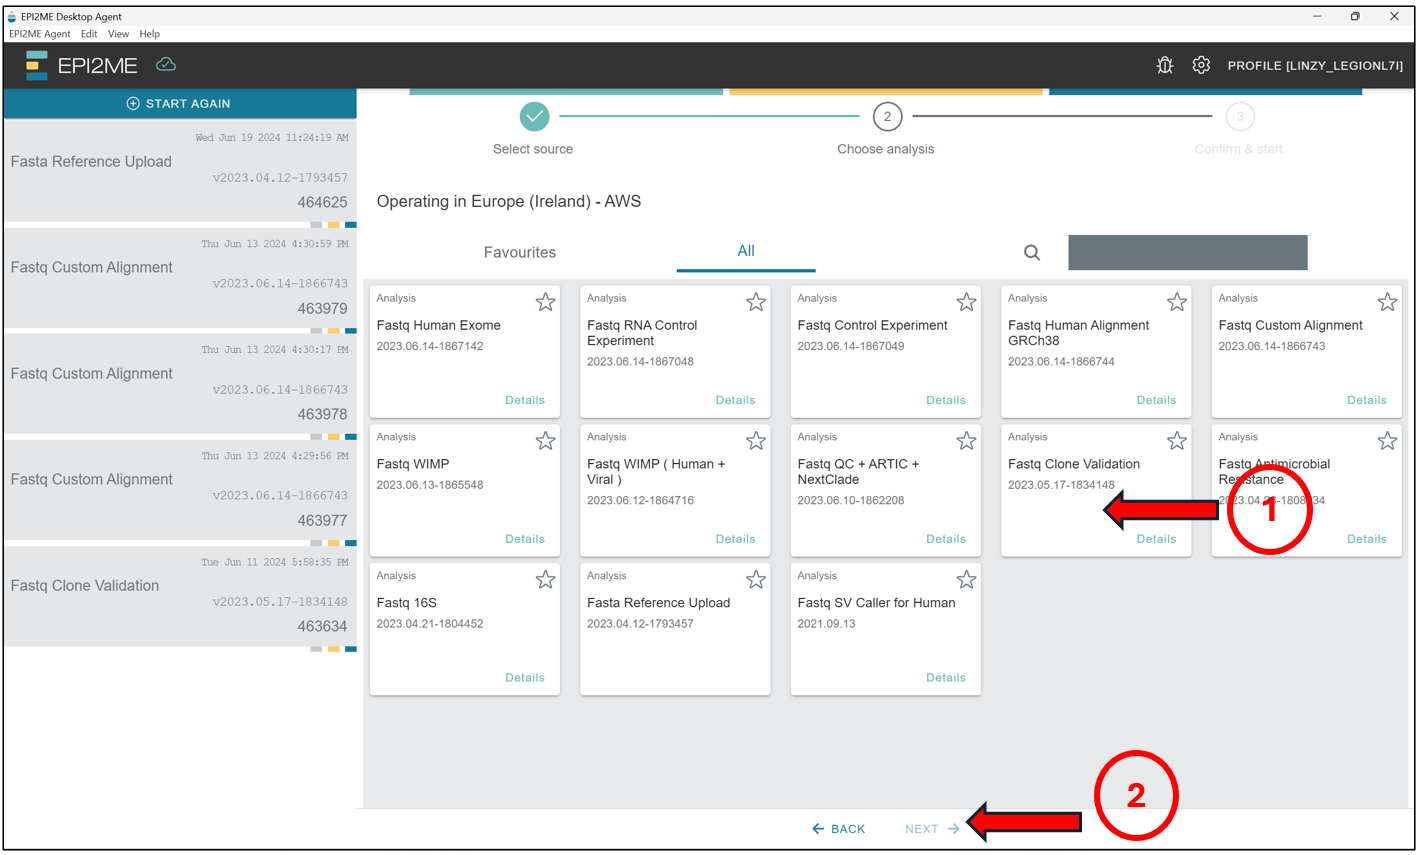Image resolution: width=1422 pixels, height=855 pixels.
Task: Open the bug report icon in header
Action: tap(1165, 65)
